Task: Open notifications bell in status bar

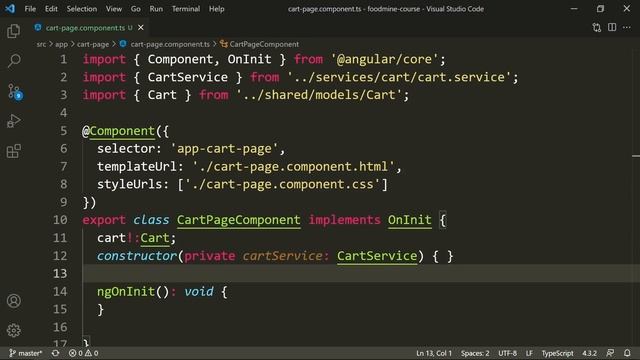Action: point(627,353)
